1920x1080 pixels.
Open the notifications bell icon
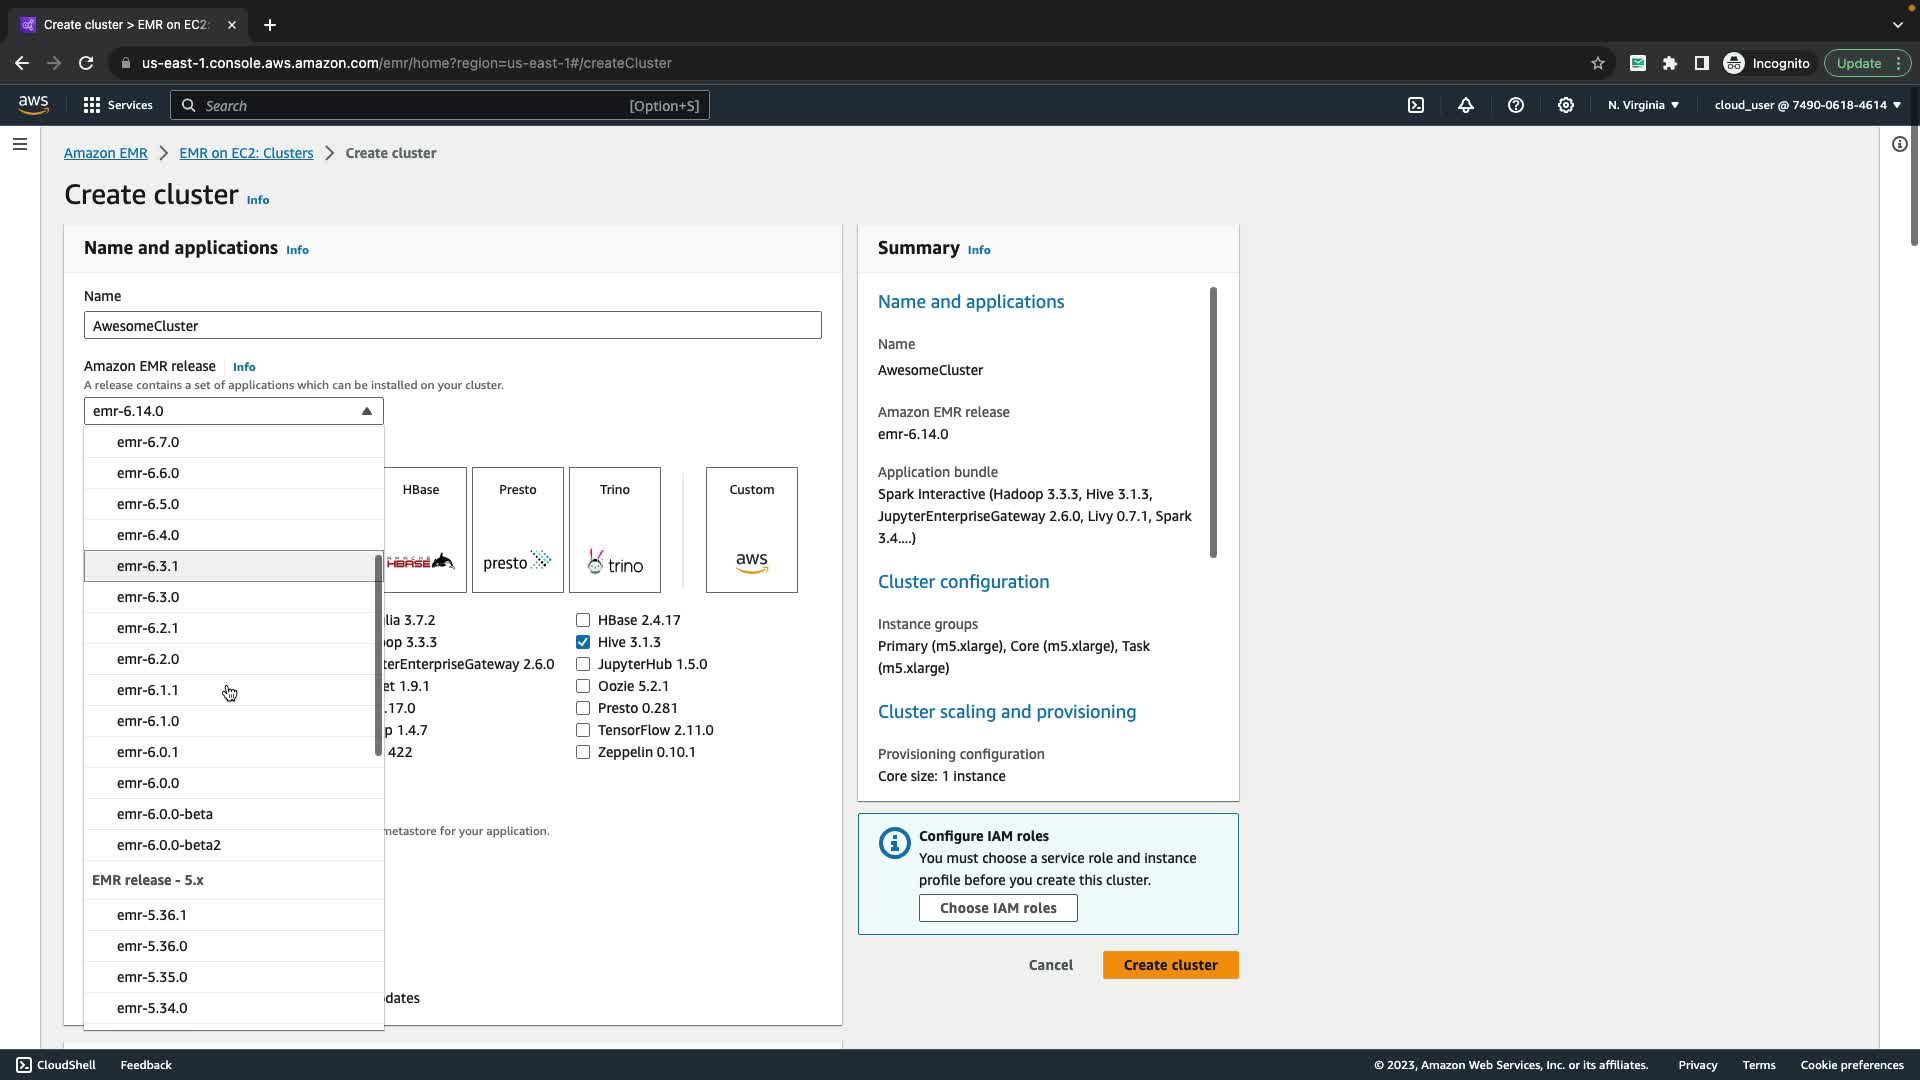pyautogui.click(x=1466, y=105)
